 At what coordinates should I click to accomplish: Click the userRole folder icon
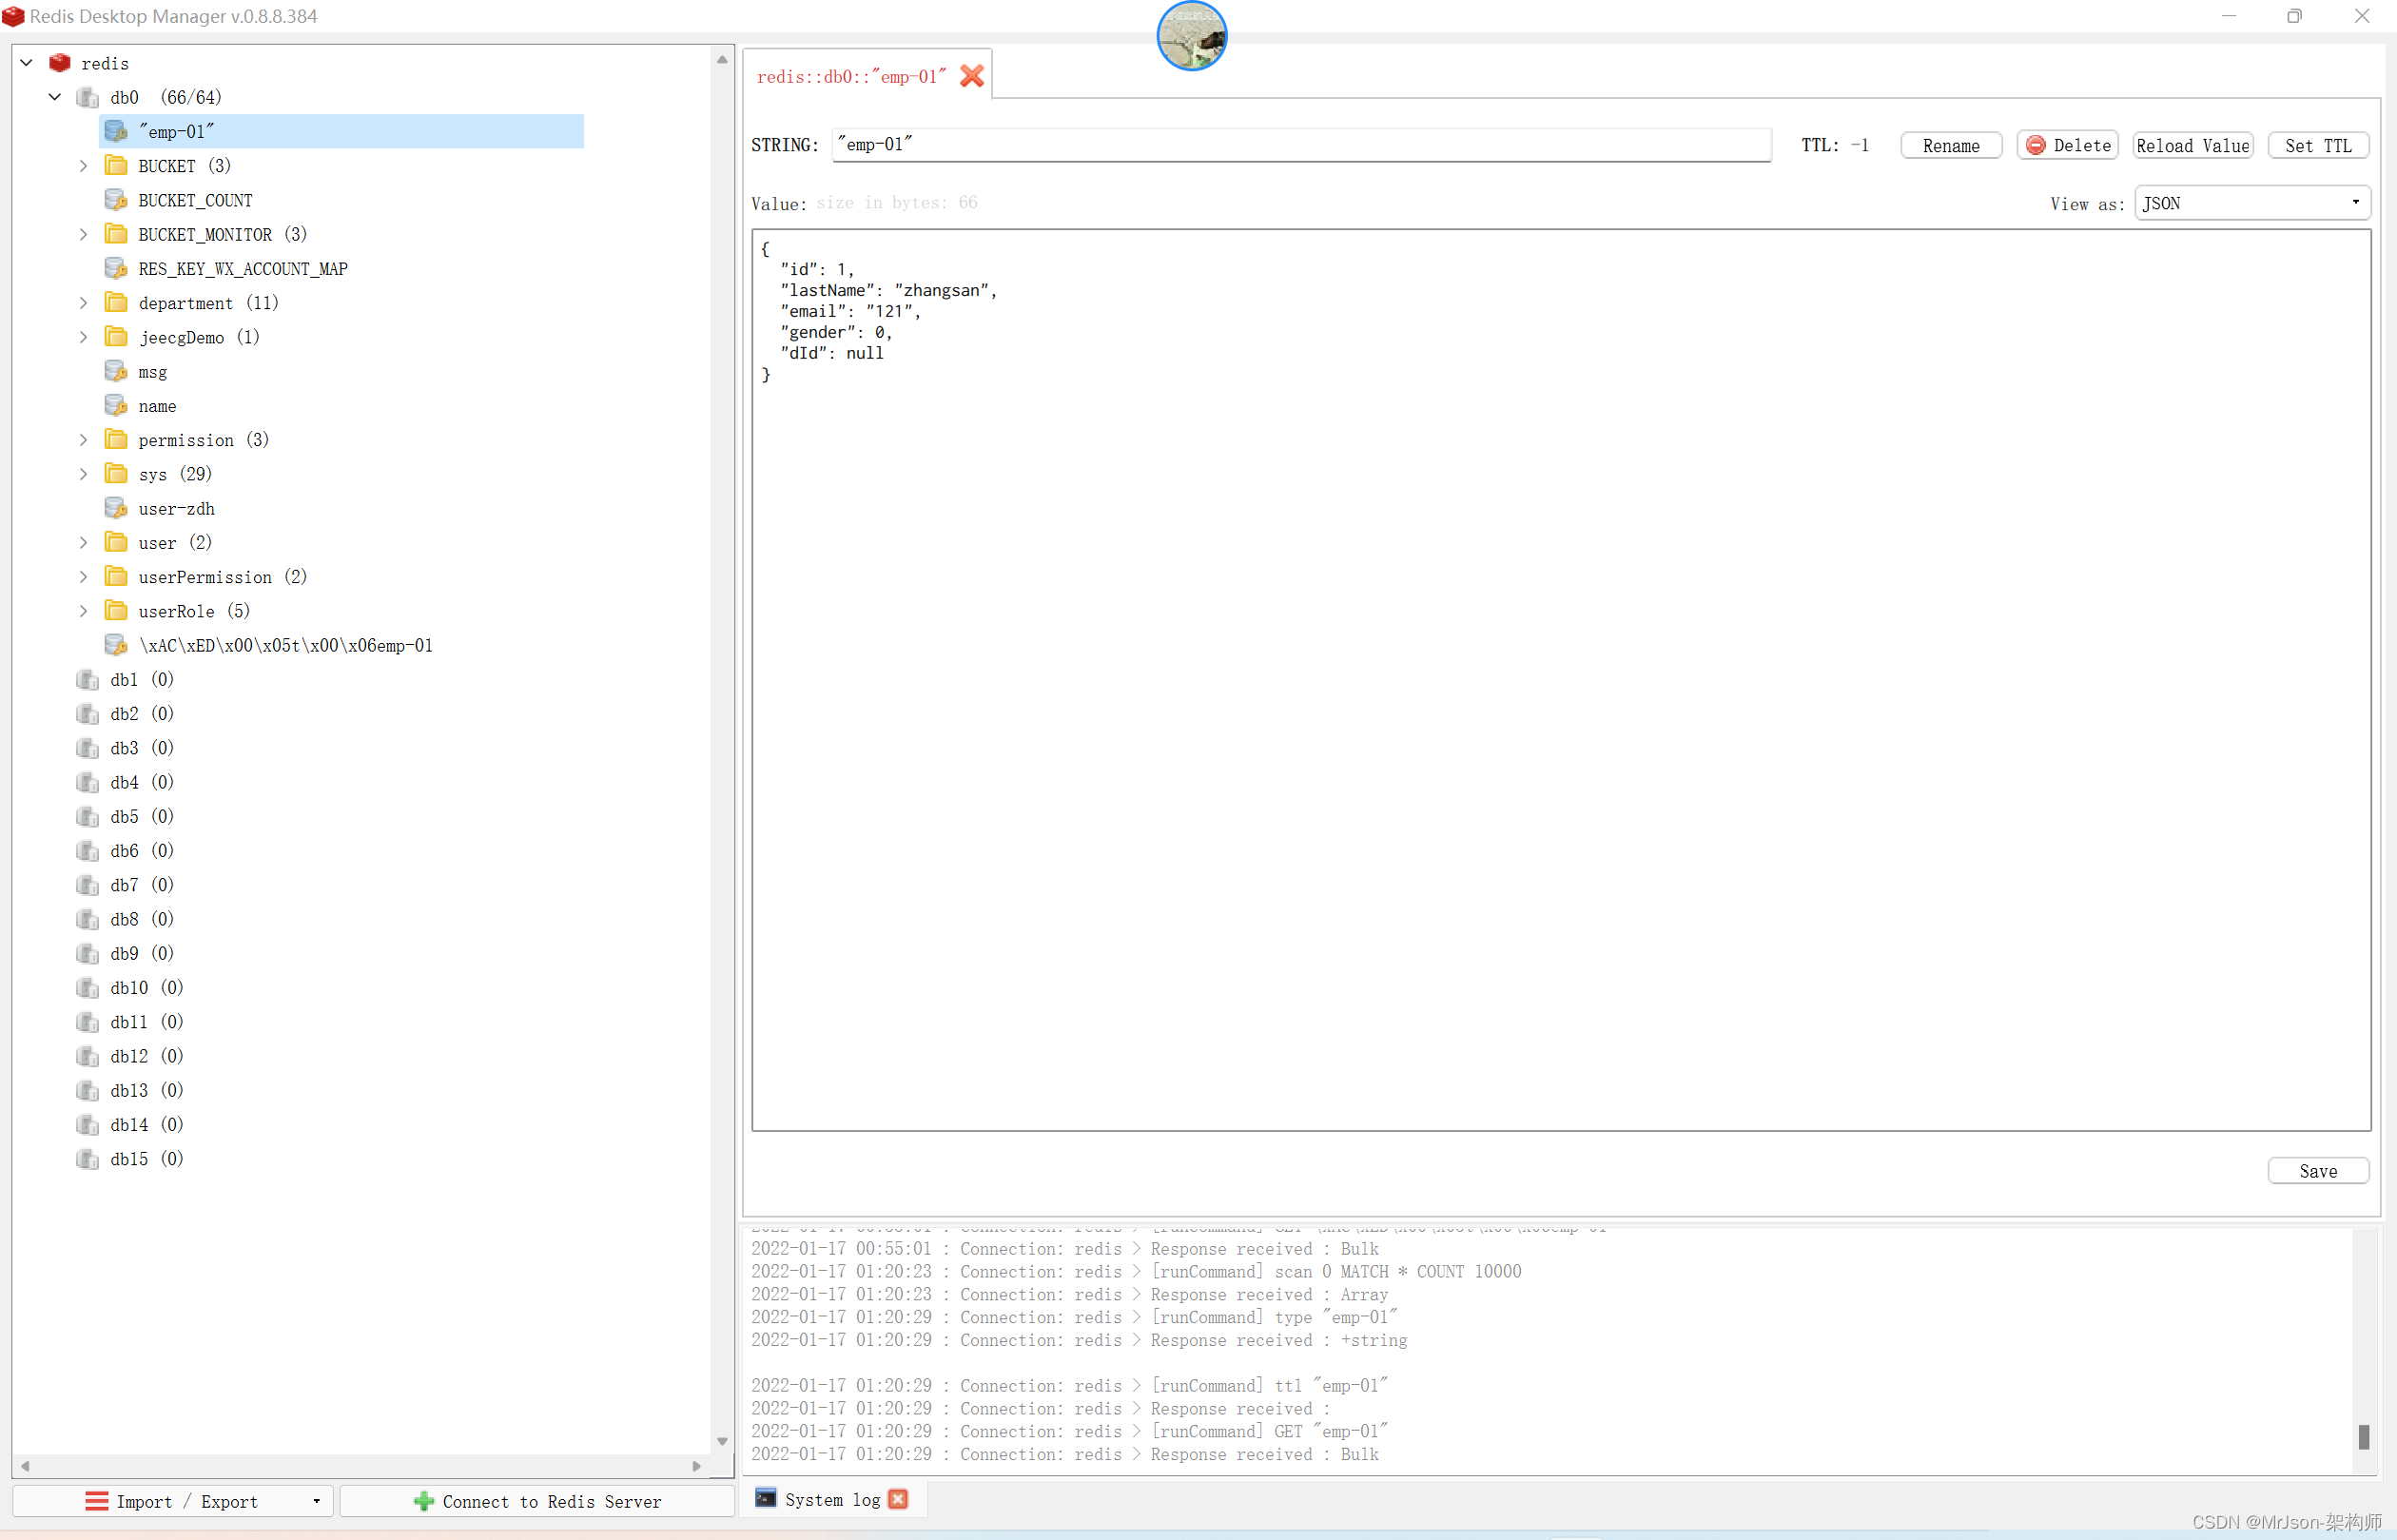116,611
